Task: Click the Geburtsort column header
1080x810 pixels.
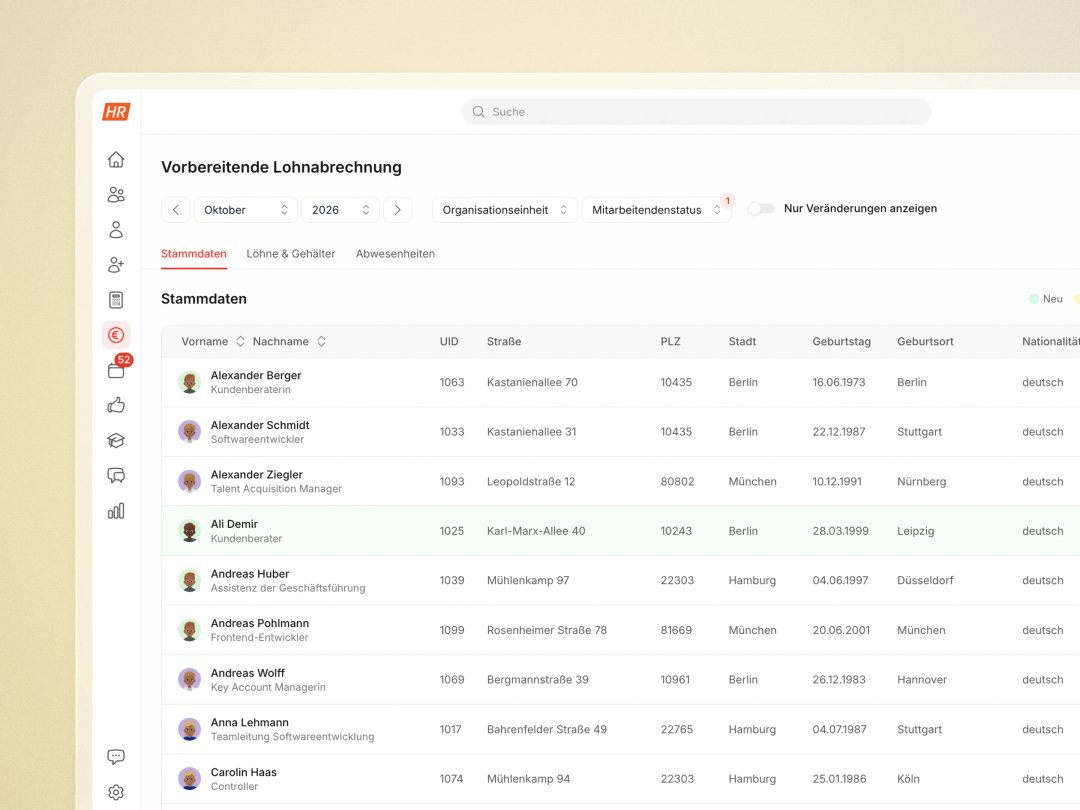Action: pos(925,341)
